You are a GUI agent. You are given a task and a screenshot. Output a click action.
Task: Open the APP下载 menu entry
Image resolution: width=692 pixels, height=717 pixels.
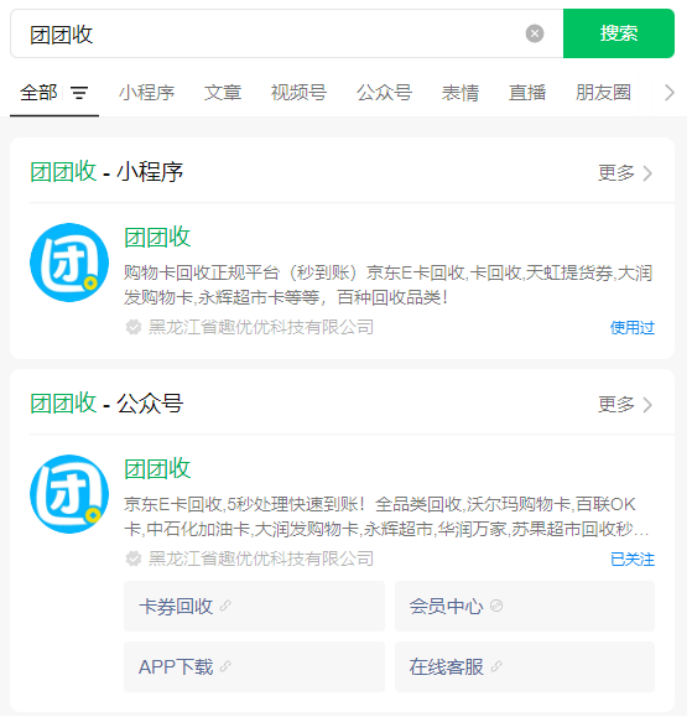254,667
